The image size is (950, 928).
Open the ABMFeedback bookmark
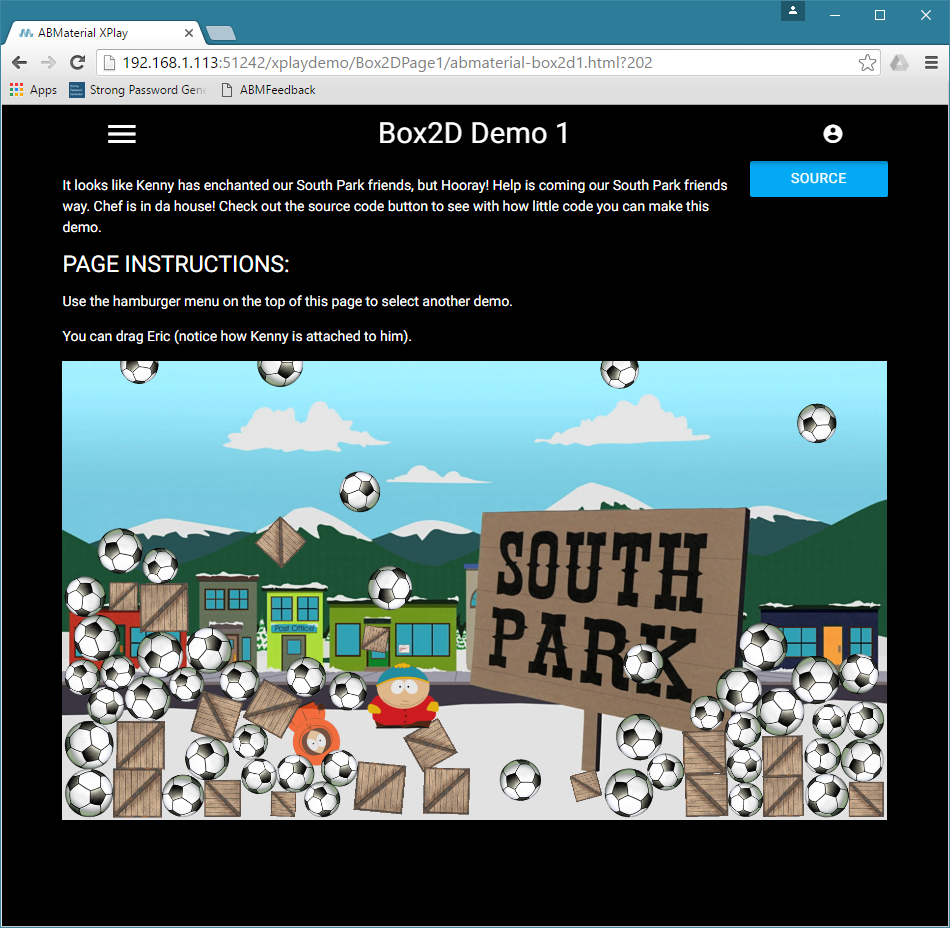(x=268, y=90)
